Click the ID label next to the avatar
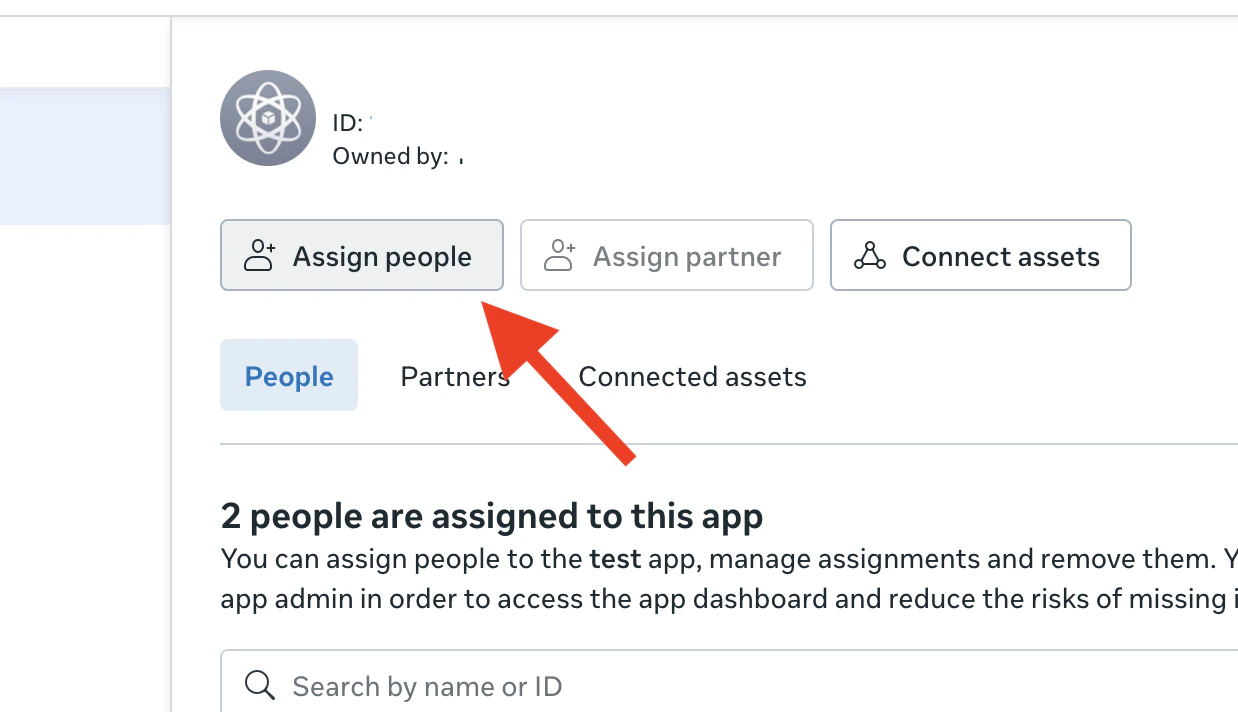This screenshot has width=1238, height=712. point(346,122)
